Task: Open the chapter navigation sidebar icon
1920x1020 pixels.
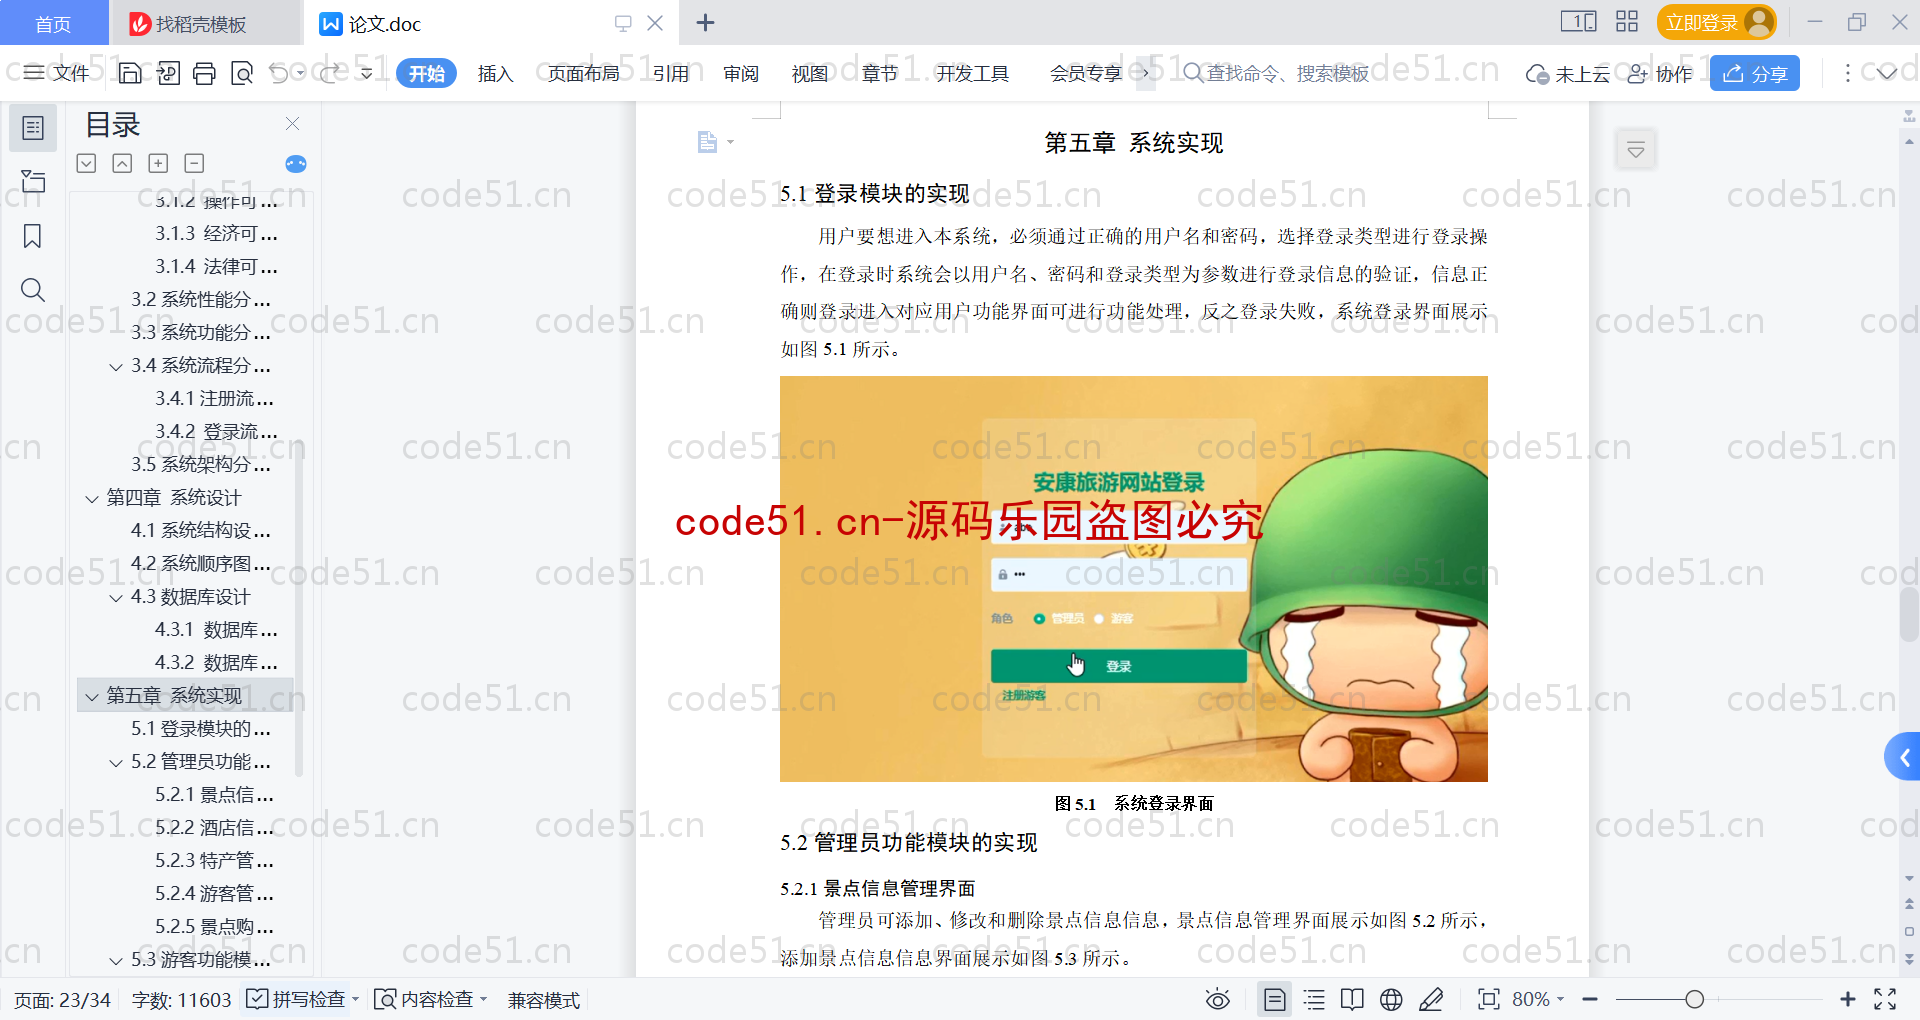Action: click(x=33, y=181)
